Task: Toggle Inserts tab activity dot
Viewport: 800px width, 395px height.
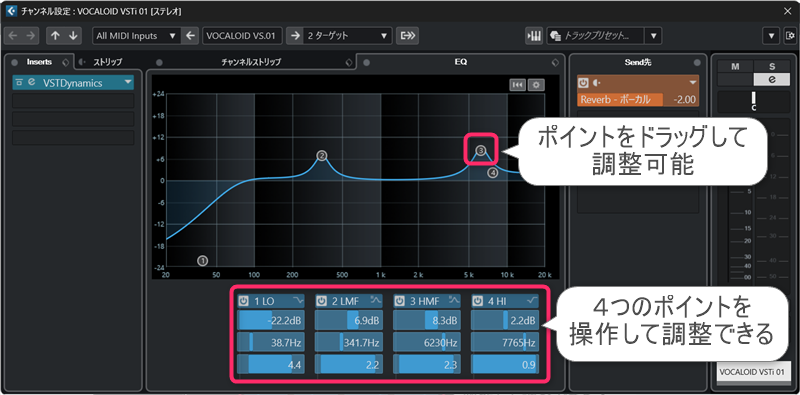Action: coord(14,62)
